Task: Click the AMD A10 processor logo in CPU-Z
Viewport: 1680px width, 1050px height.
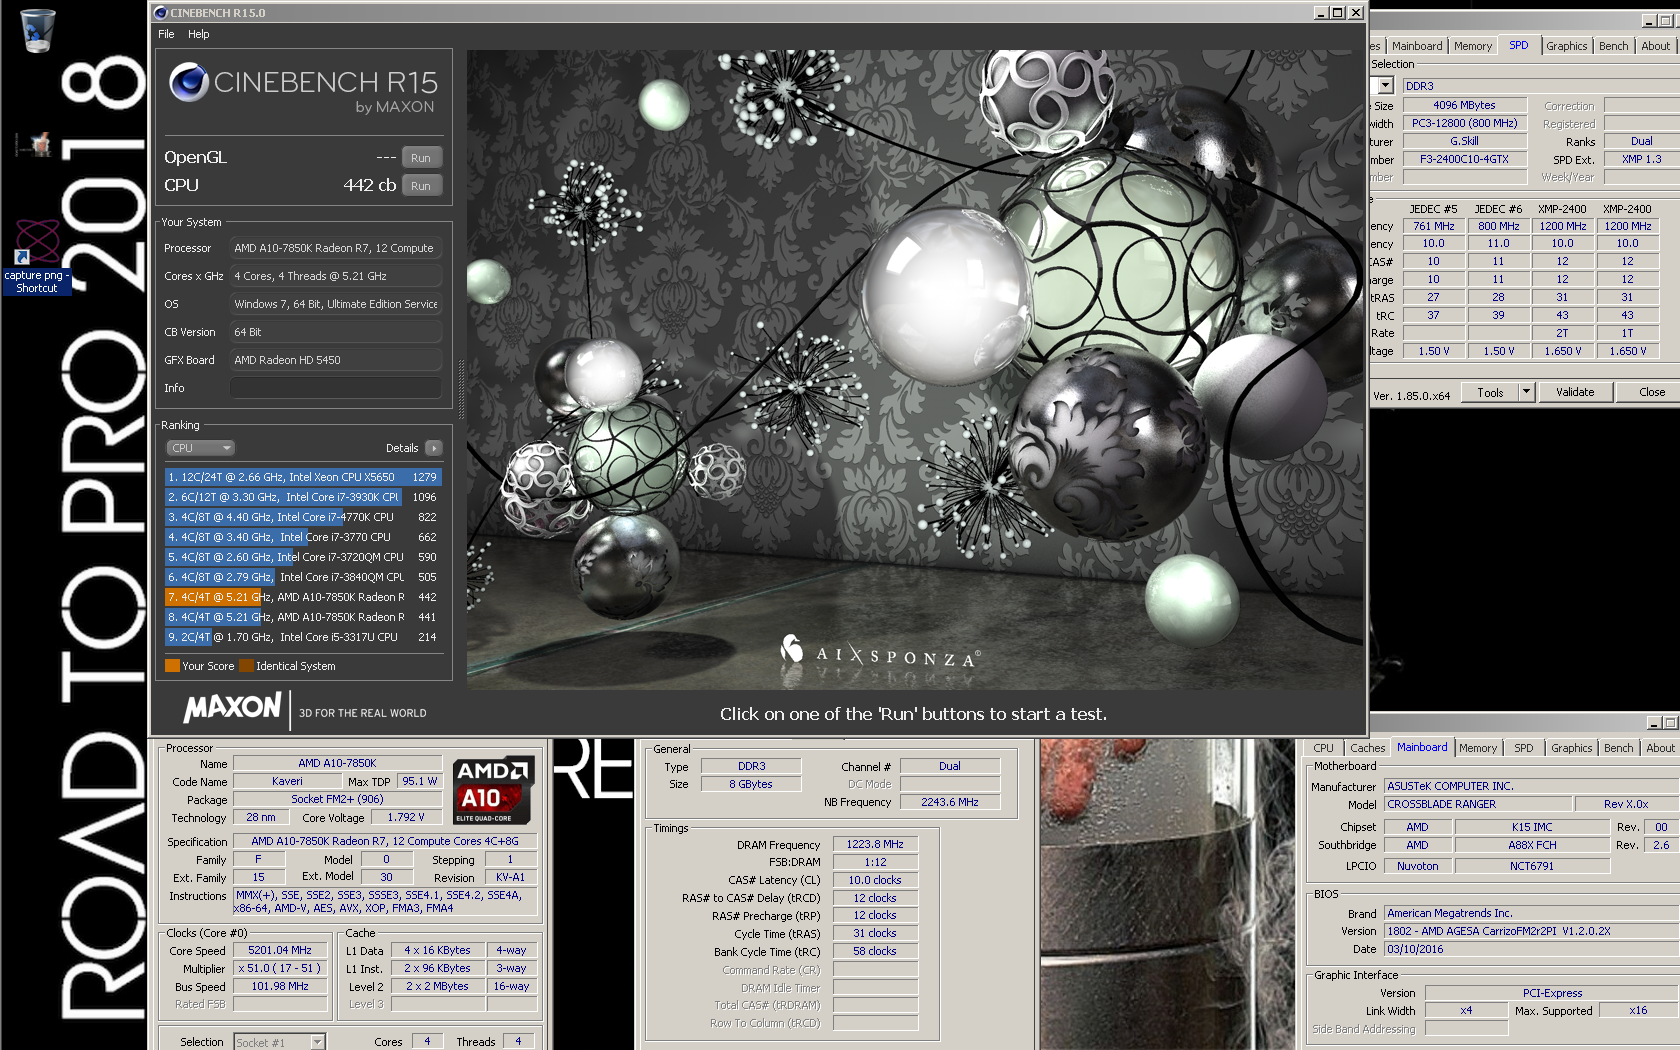Action: [493, 789]
